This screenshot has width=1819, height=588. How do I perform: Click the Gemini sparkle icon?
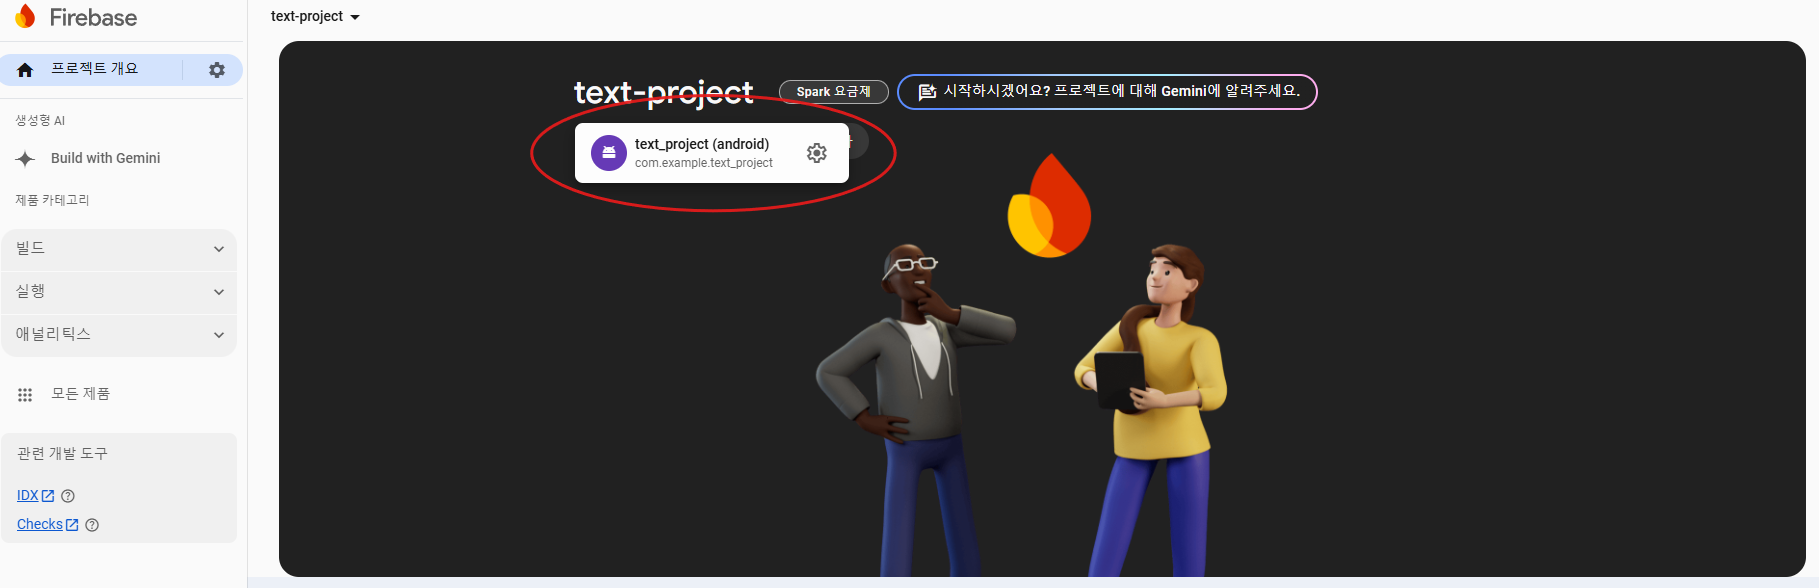coord(26,158)
